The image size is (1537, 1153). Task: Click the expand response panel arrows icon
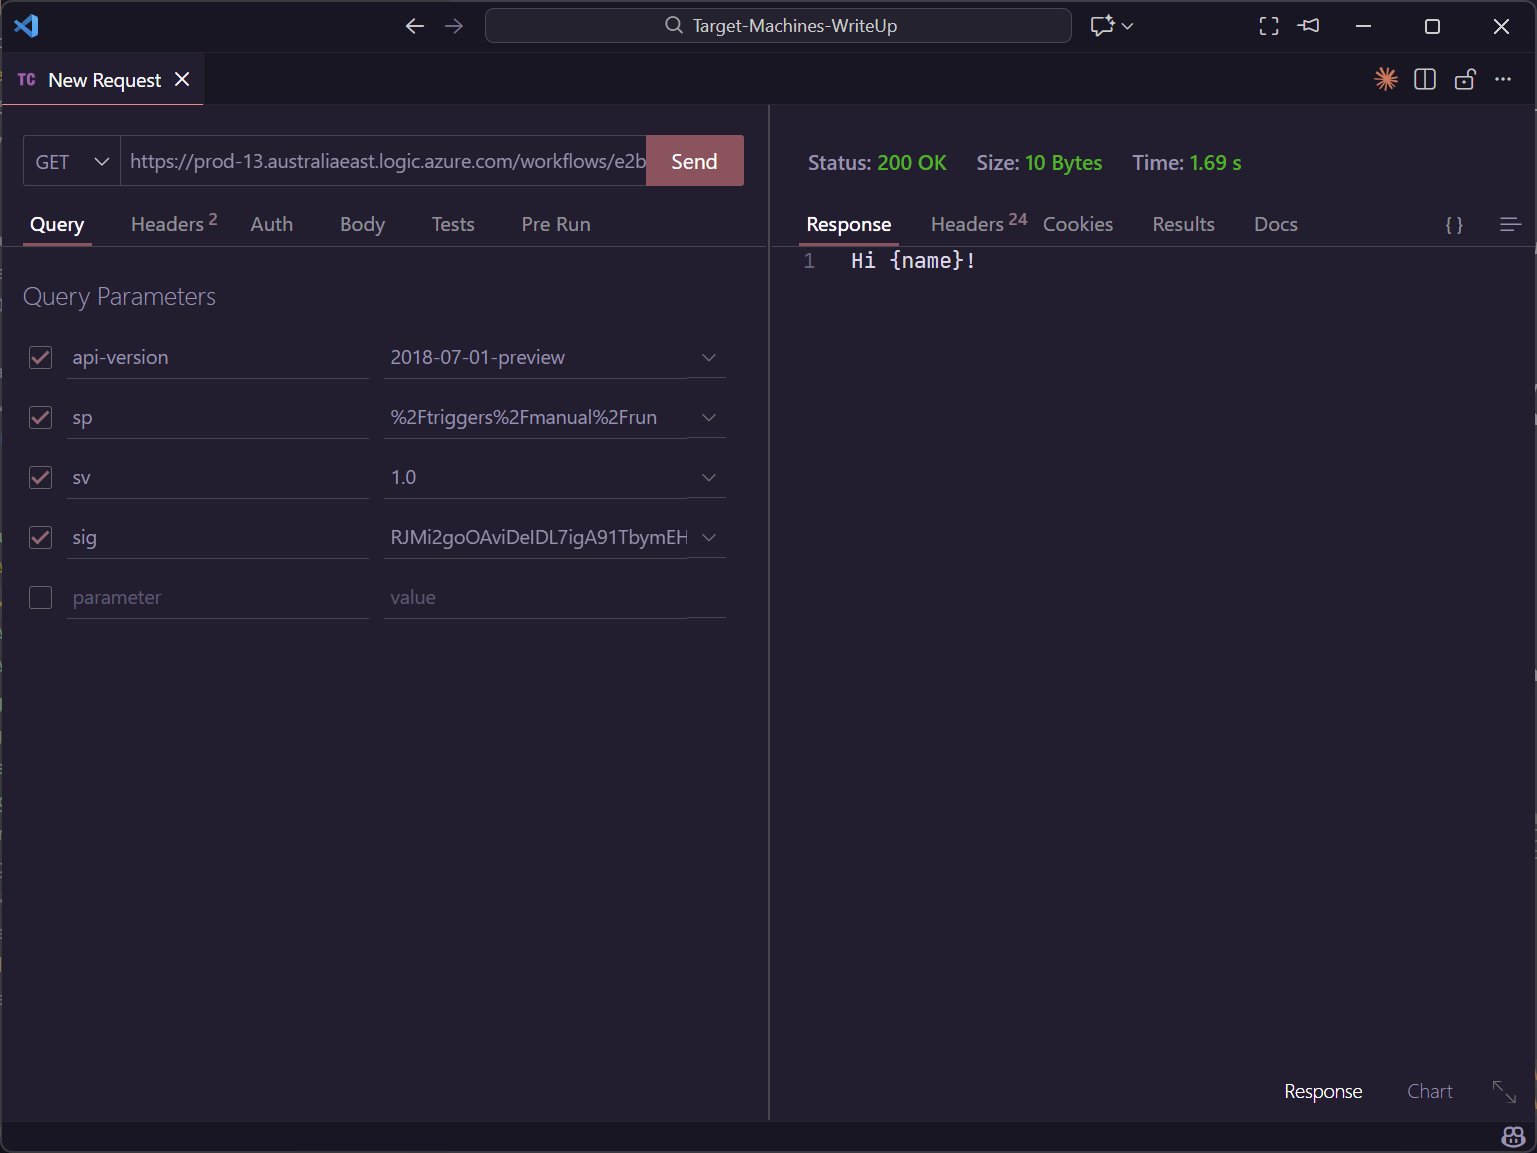point(1503,1091)
